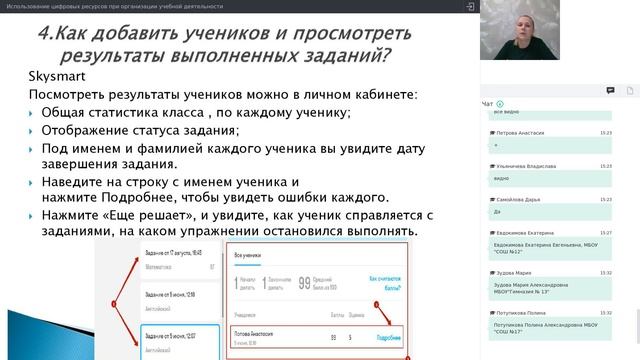Click the 99 average score on the slide

point(304,283)
